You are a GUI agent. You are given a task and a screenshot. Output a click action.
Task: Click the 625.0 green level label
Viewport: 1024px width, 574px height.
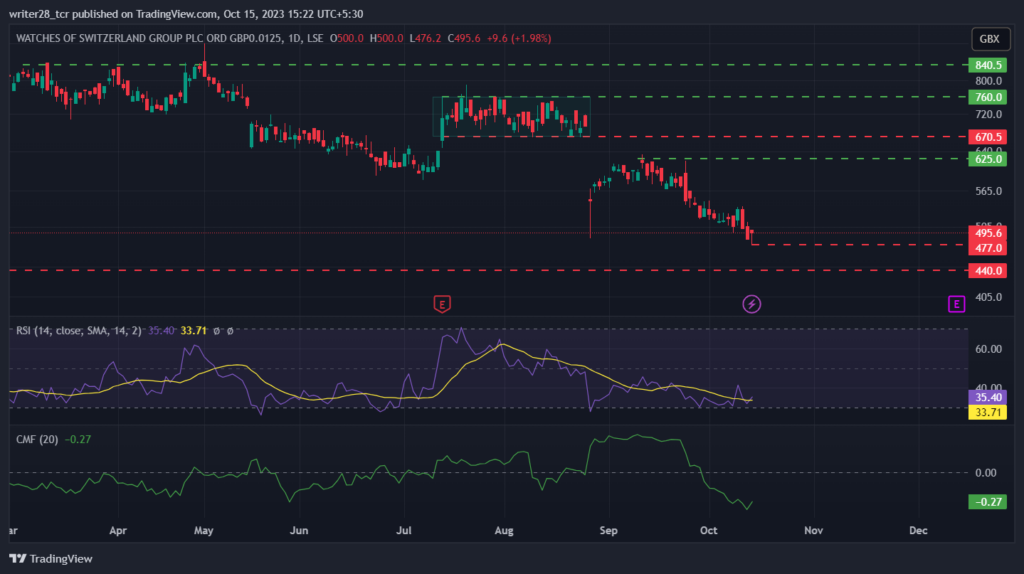tap(987, 159)
